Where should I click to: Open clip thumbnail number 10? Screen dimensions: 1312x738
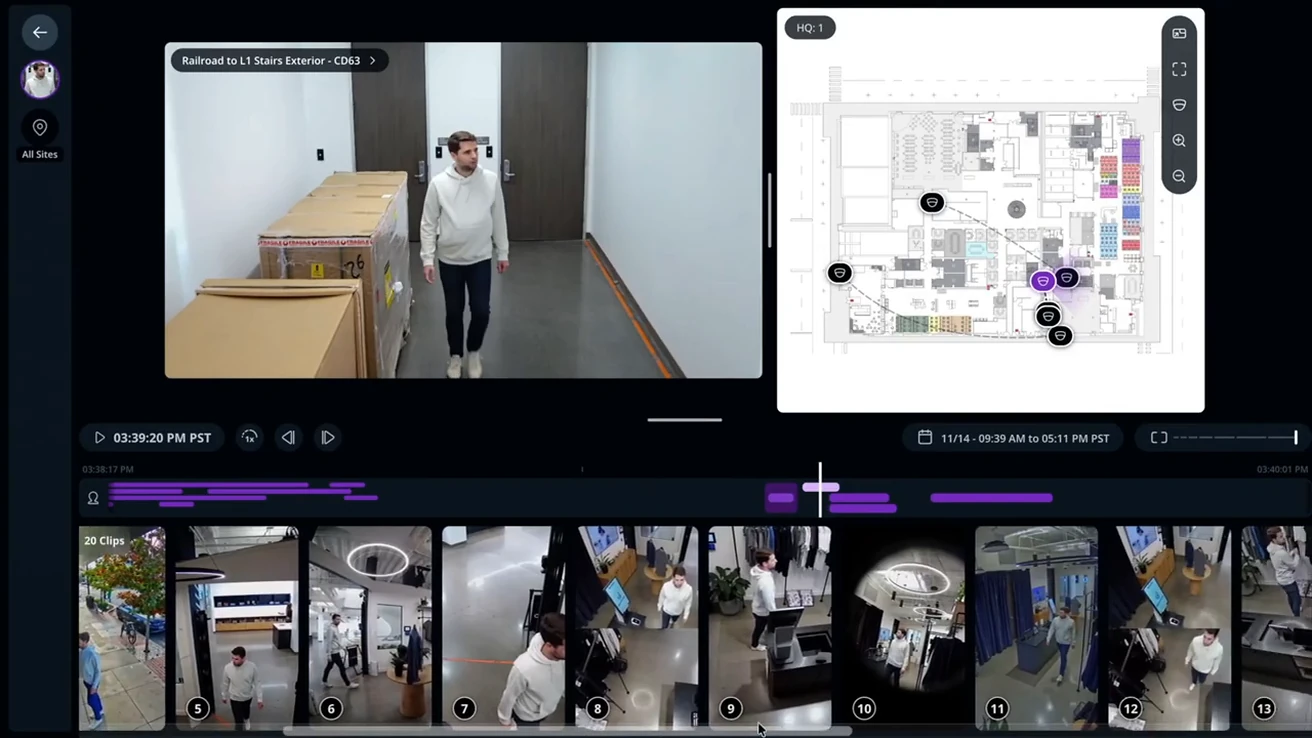pyautogui.click(x=903, y=628)
